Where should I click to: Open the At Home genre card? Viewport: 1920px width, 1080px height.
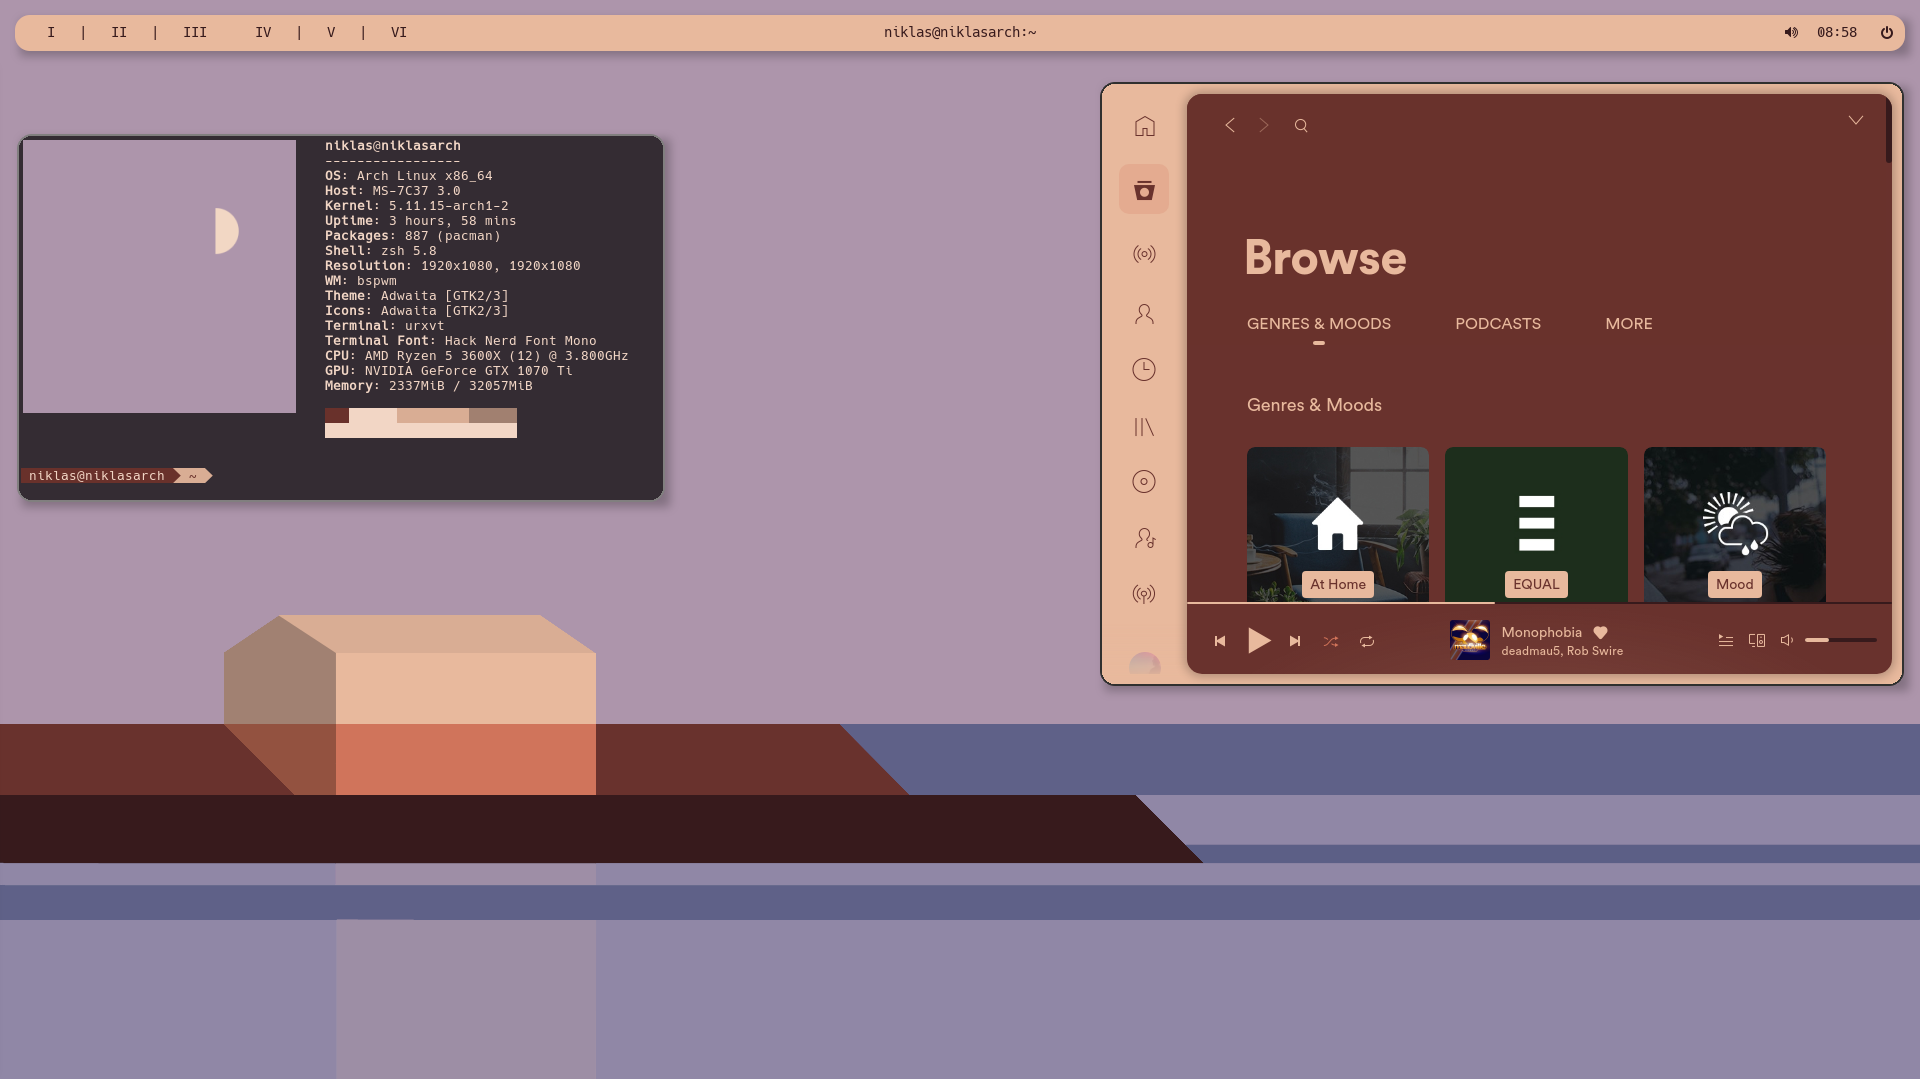tap(1337, 524)
